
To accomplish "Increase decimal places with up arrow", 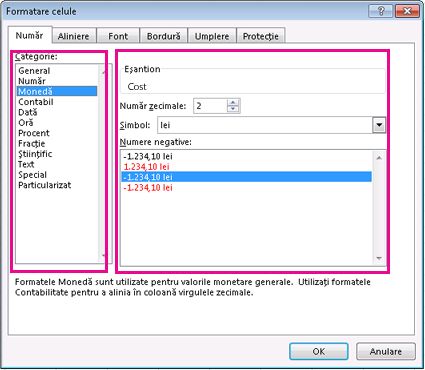I will 233,103.
